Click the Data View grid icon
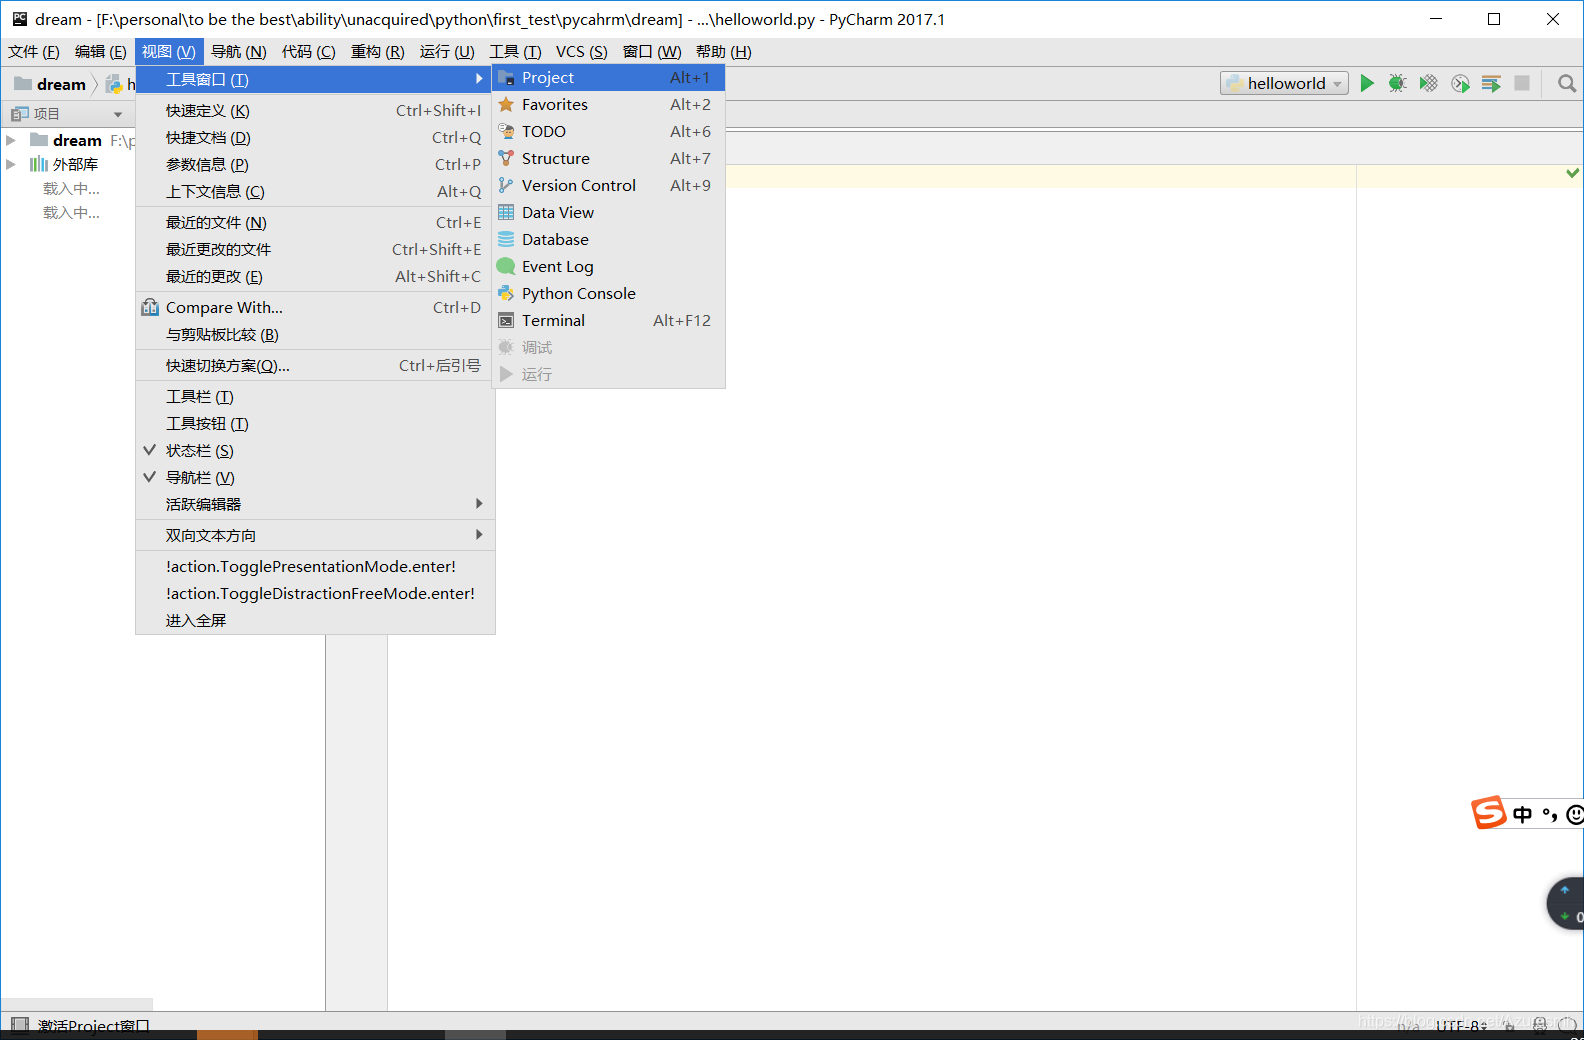The height and width of the screenshot is (1040, 1584). [506, 212]
